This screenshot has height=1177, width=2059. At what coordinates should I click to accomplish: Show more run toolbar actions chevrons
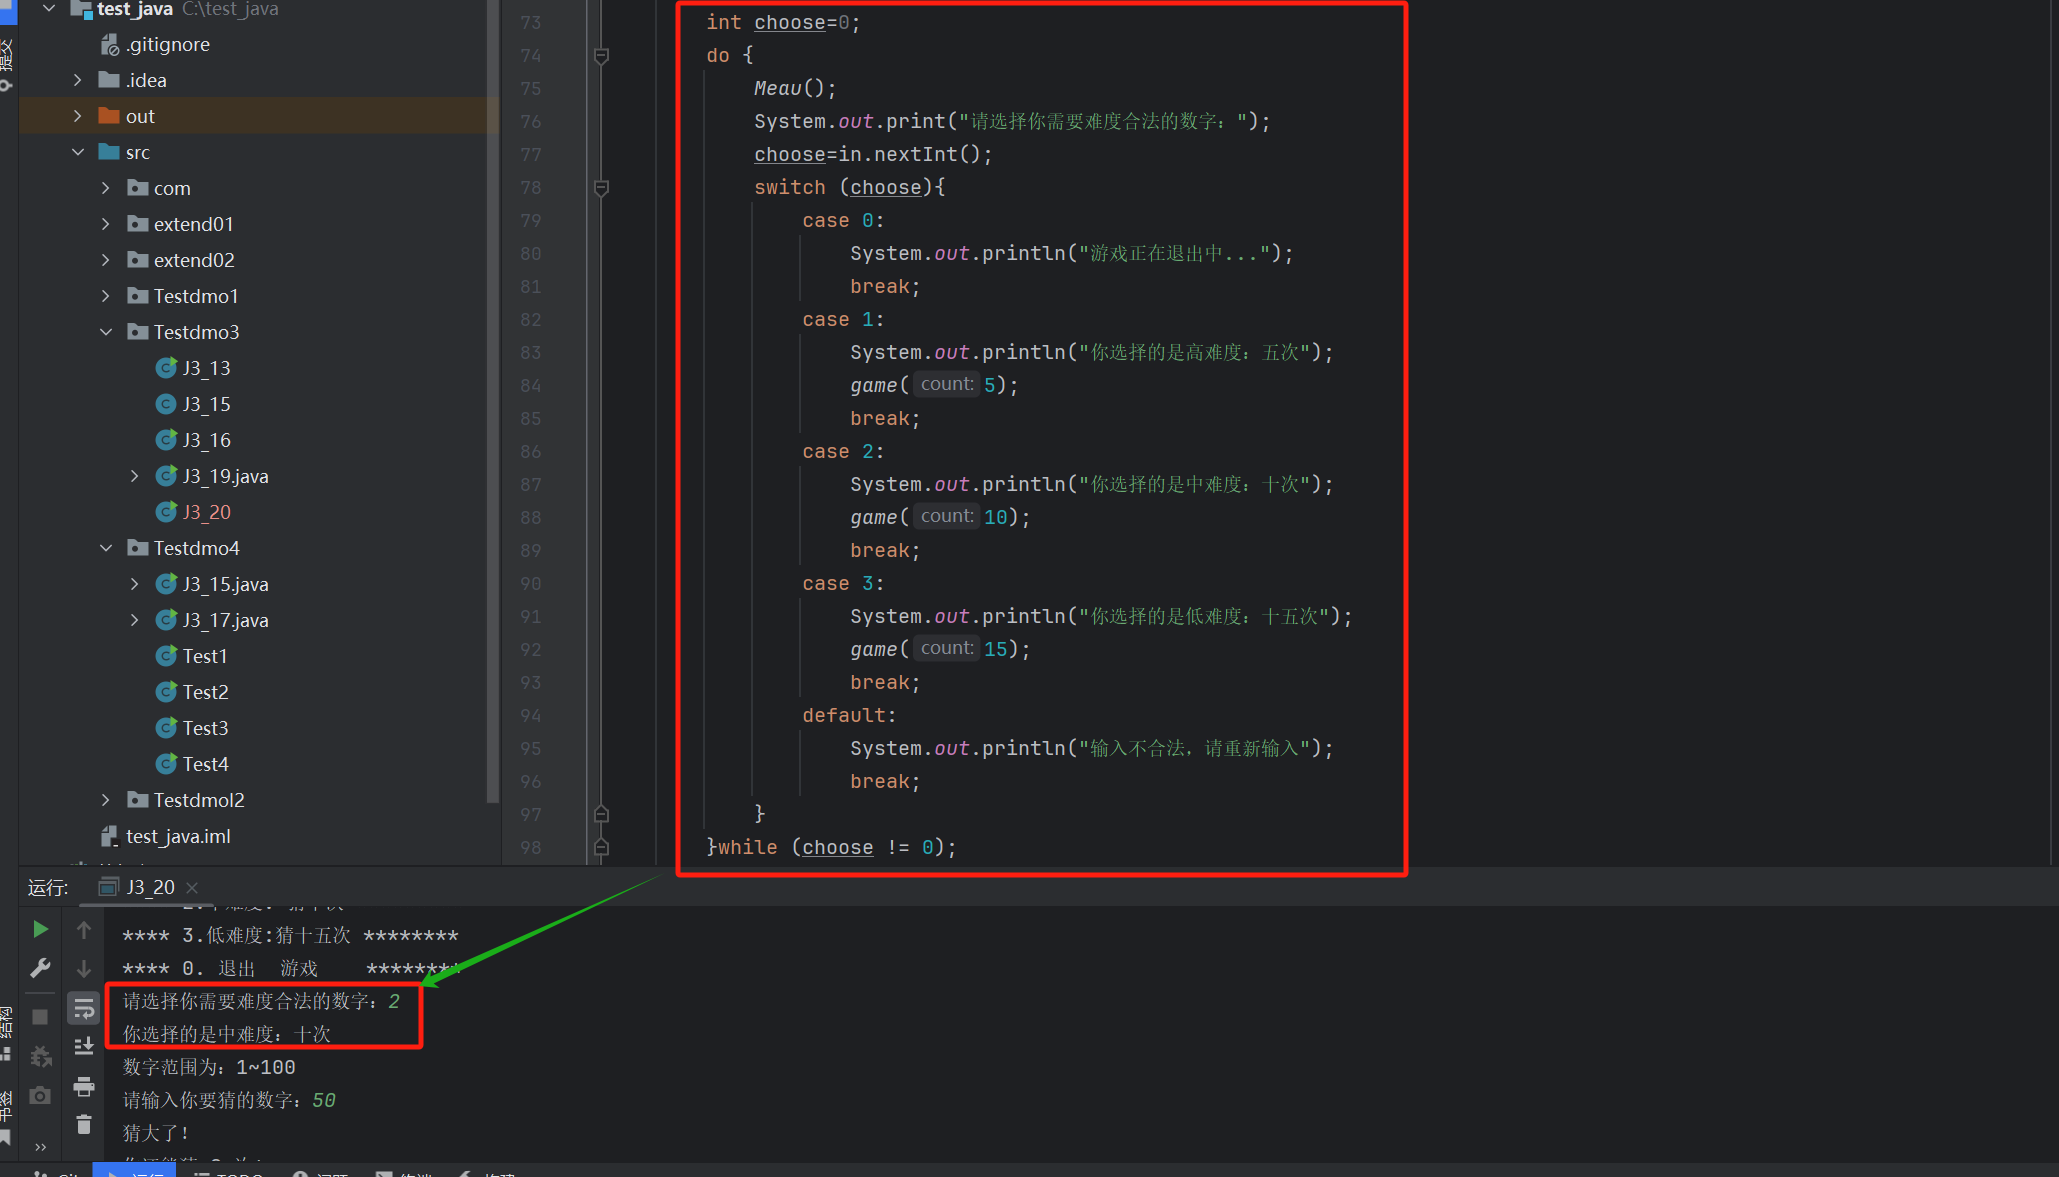click(x=40, y=1147)
